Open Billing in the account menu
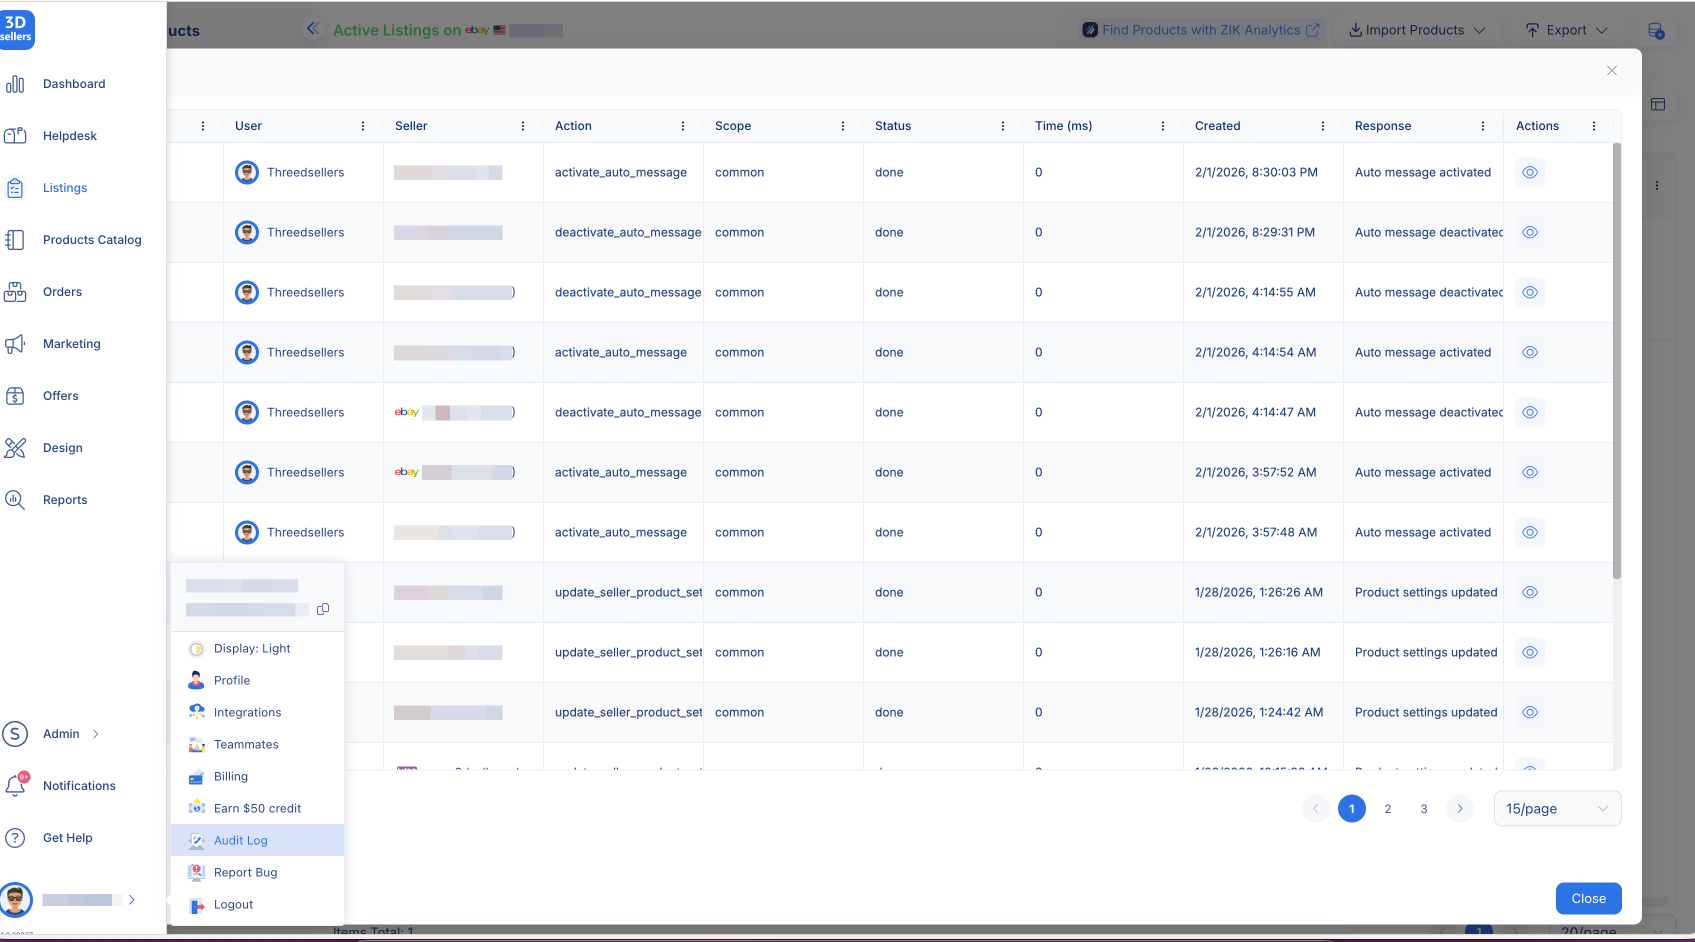1695x942 pixels. click(230, 776)
